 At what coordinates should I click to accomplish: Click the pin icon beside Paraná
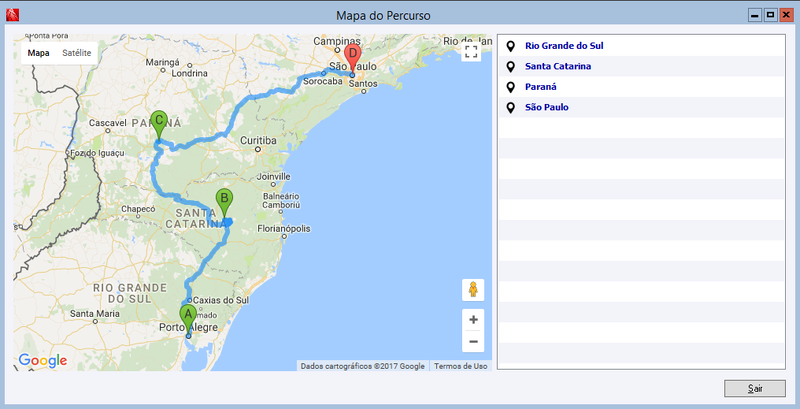(x=510, y=87)
